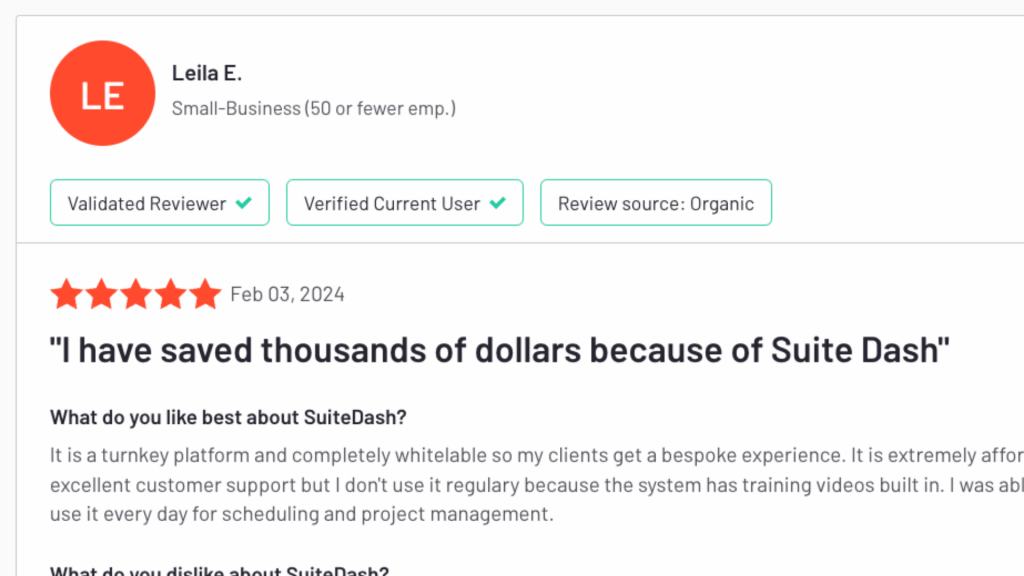
Task: Open the LE reviewer avatar
Action: [102, 94]
